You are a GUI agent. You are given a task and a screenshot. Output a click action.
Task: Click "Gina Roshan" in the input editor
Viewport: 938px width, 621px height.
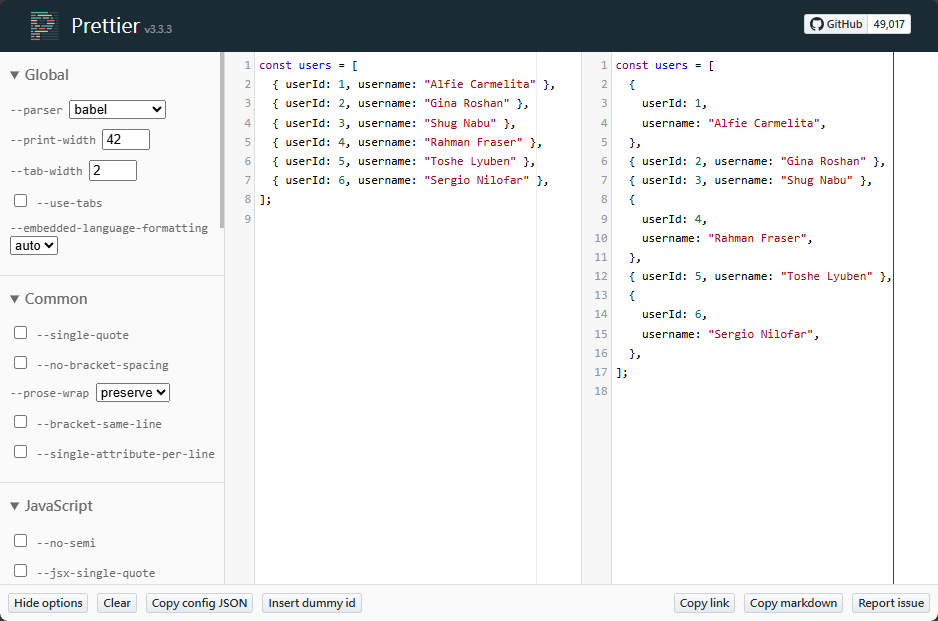click(x=467, y=104)
